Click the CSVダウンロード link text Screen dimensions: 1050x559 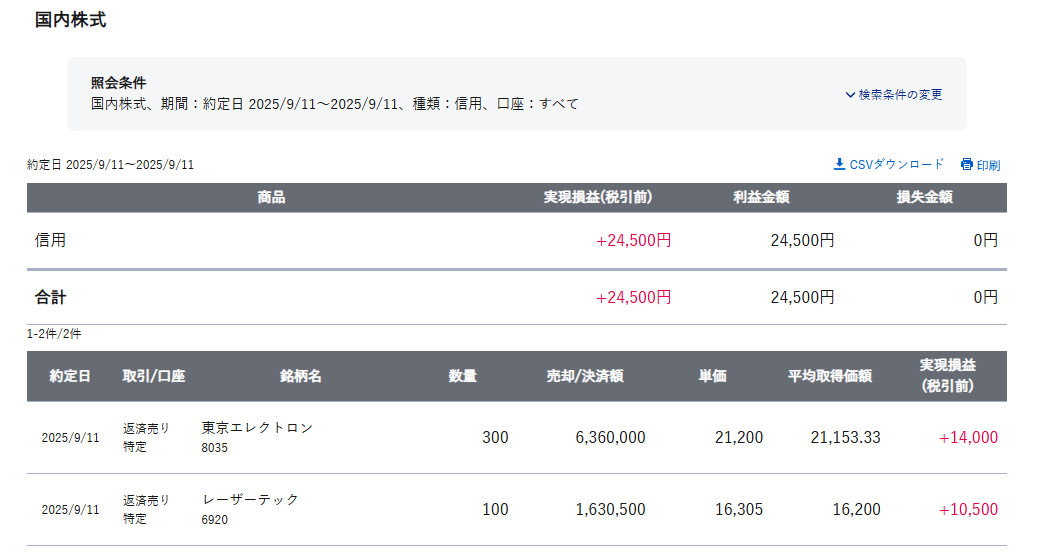(x=896, y=164)
